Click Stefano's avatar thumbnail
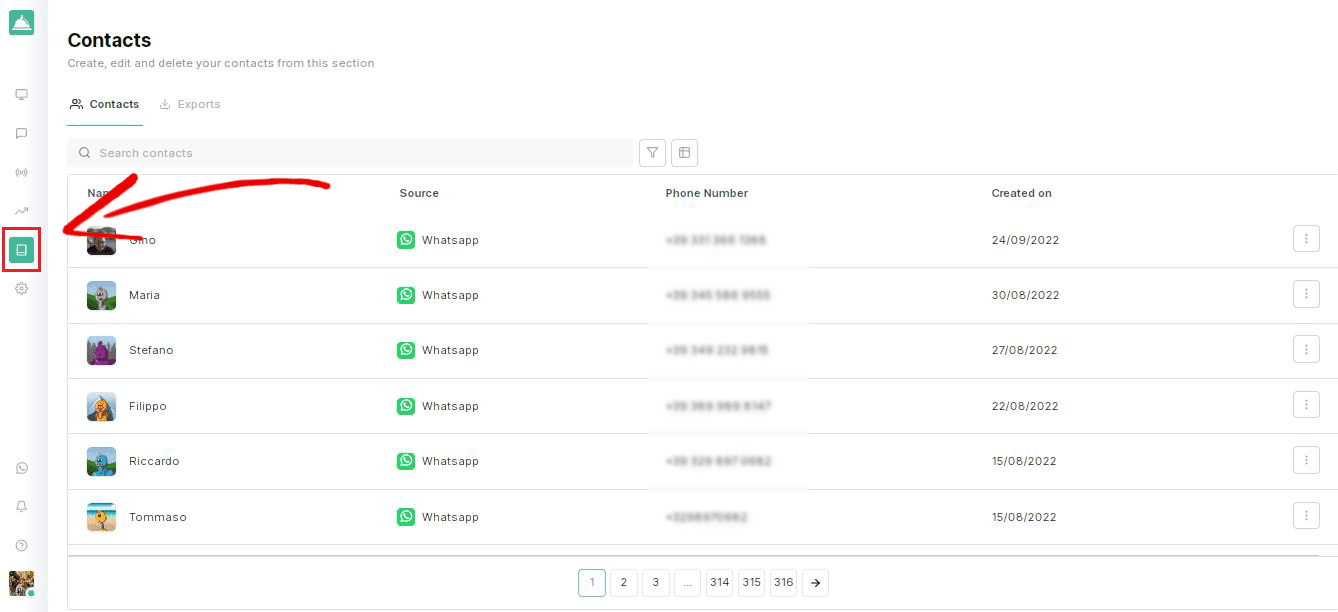Viewport: 1338px width, 612px height. point(101,351)
